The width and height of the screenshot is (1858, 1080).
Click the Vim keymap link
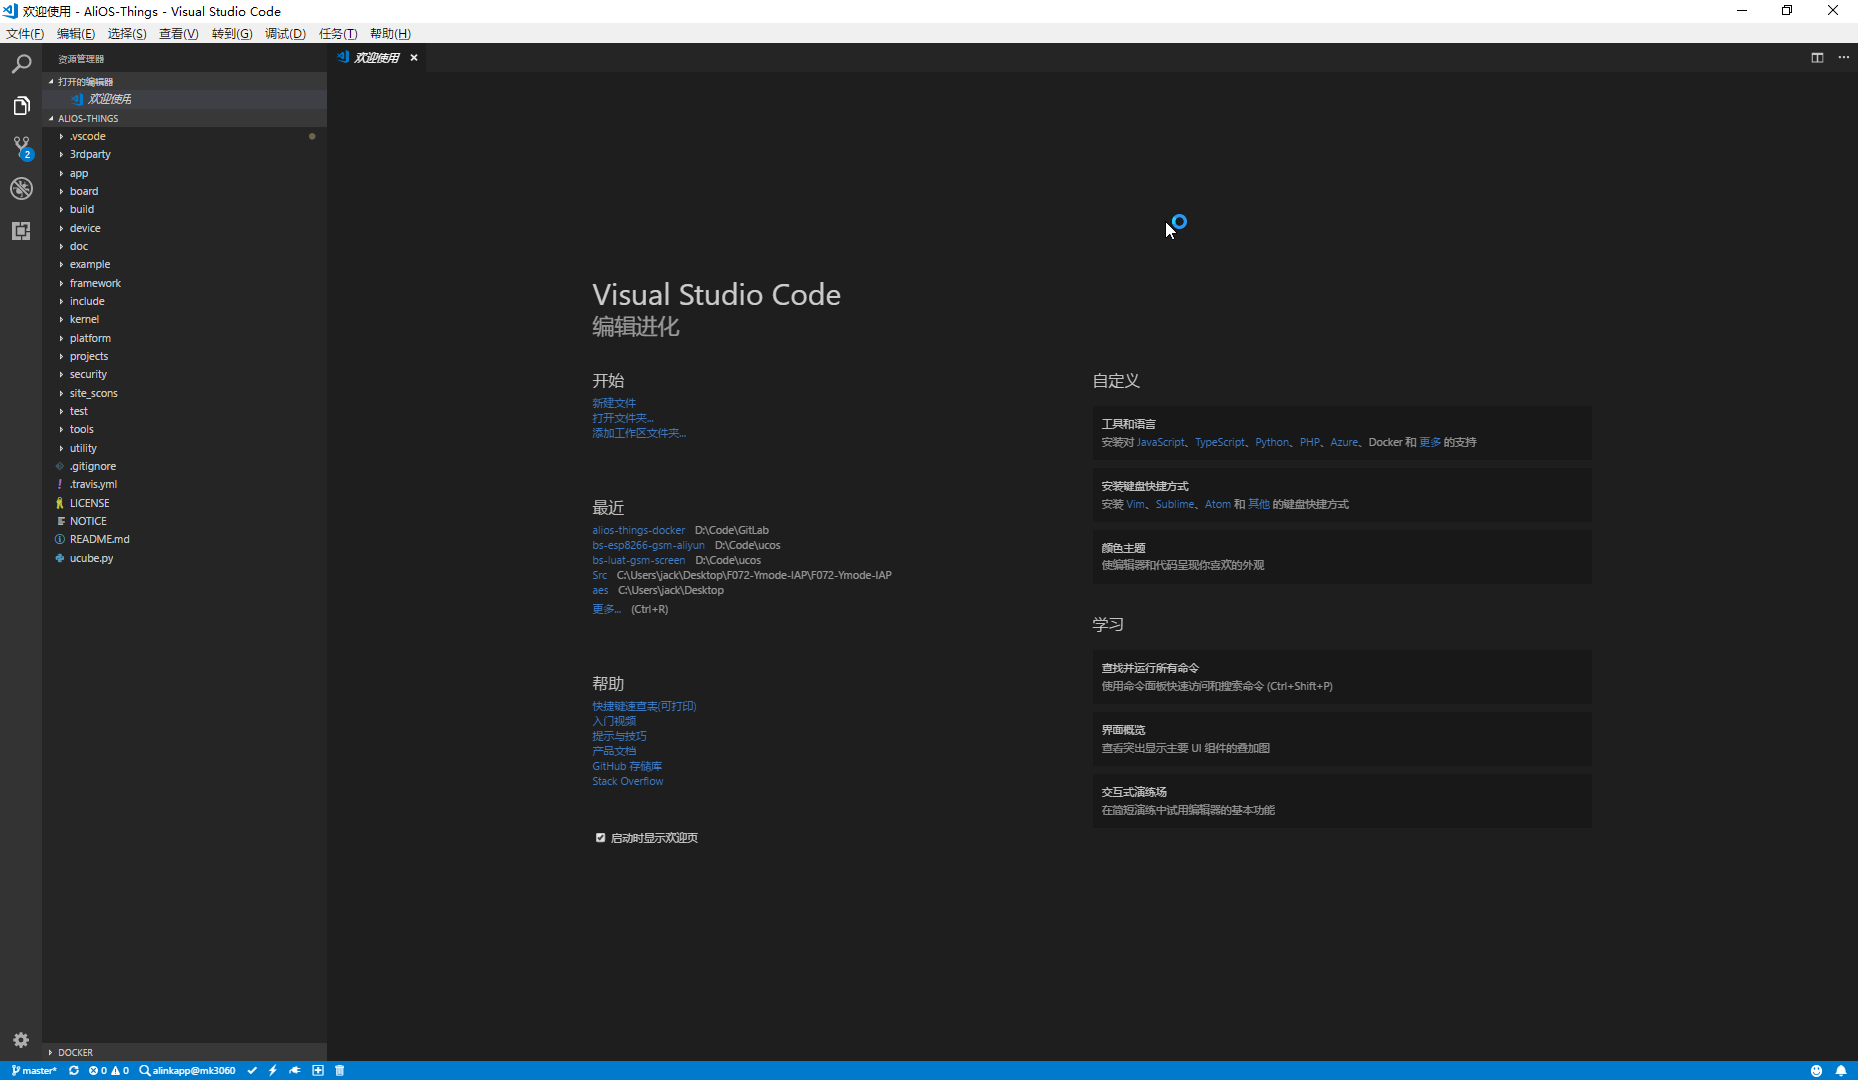(1135, 504)
